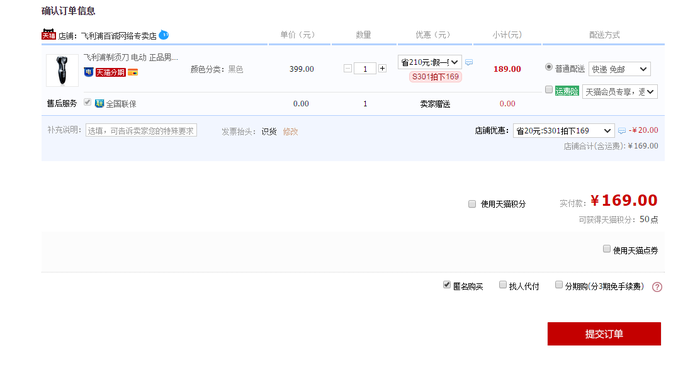Decrease quantity with the minus button

348,69
